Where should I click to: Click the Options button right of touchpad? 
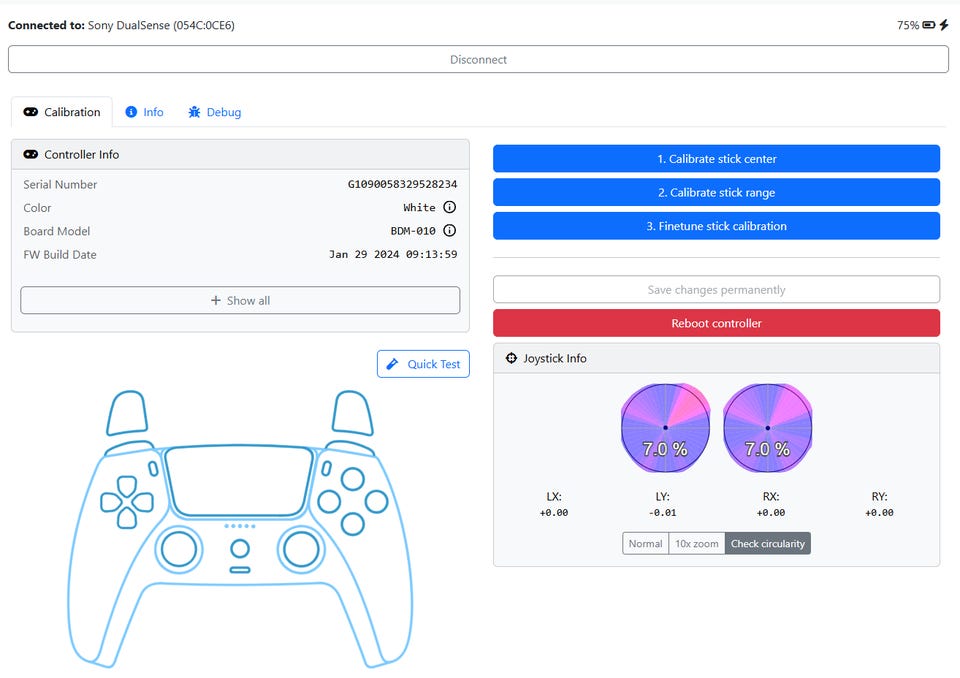click(326, 469)
